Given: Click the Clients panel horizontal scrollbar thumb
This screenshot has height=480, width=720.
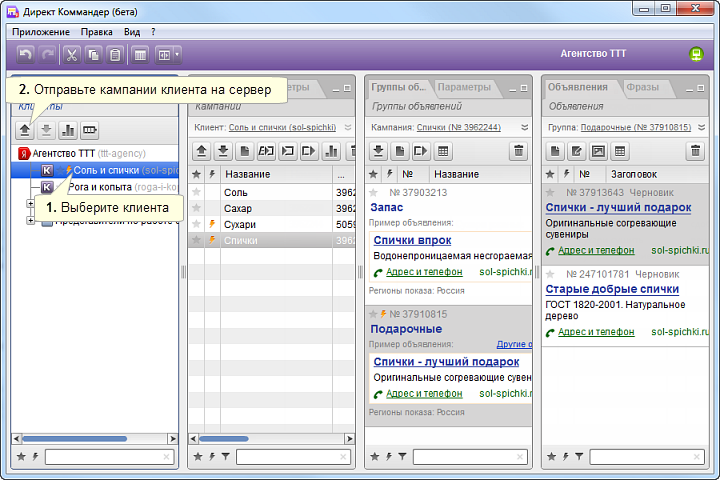Looking at the screenshot, I should [x=74, y=439].
